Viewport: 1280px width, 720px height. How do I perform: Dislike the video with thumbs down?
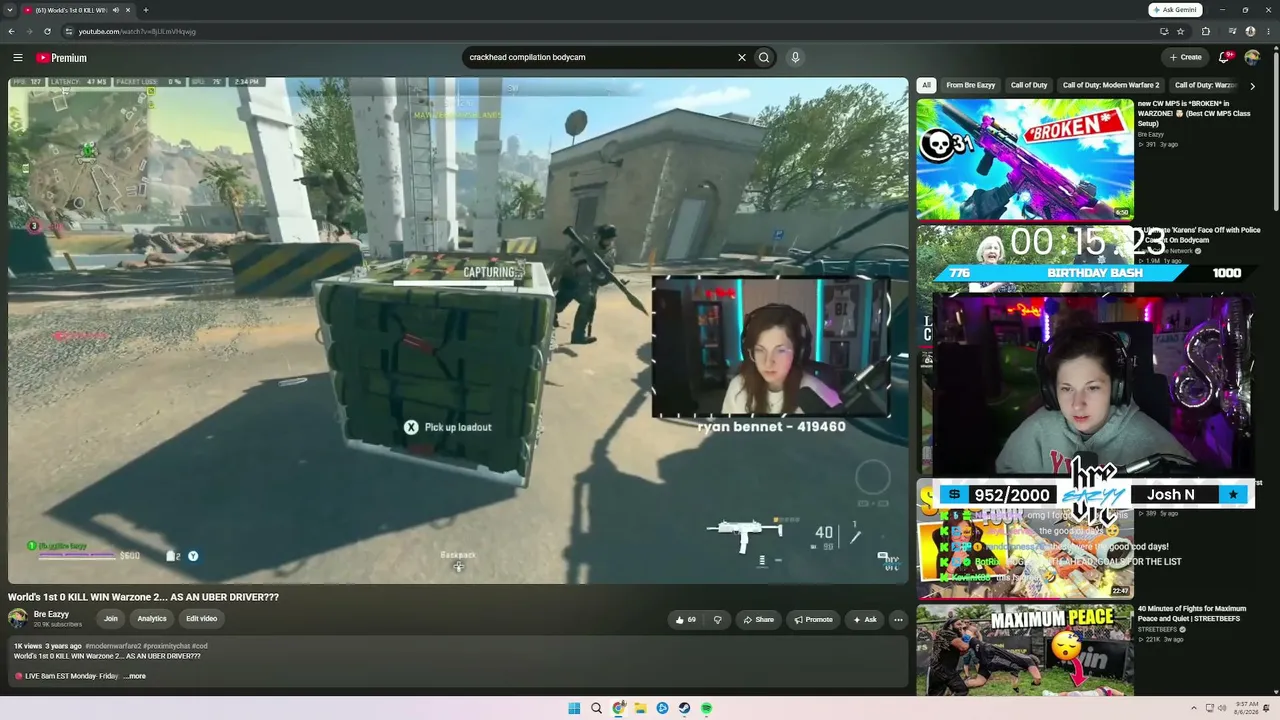coord(717,620)
